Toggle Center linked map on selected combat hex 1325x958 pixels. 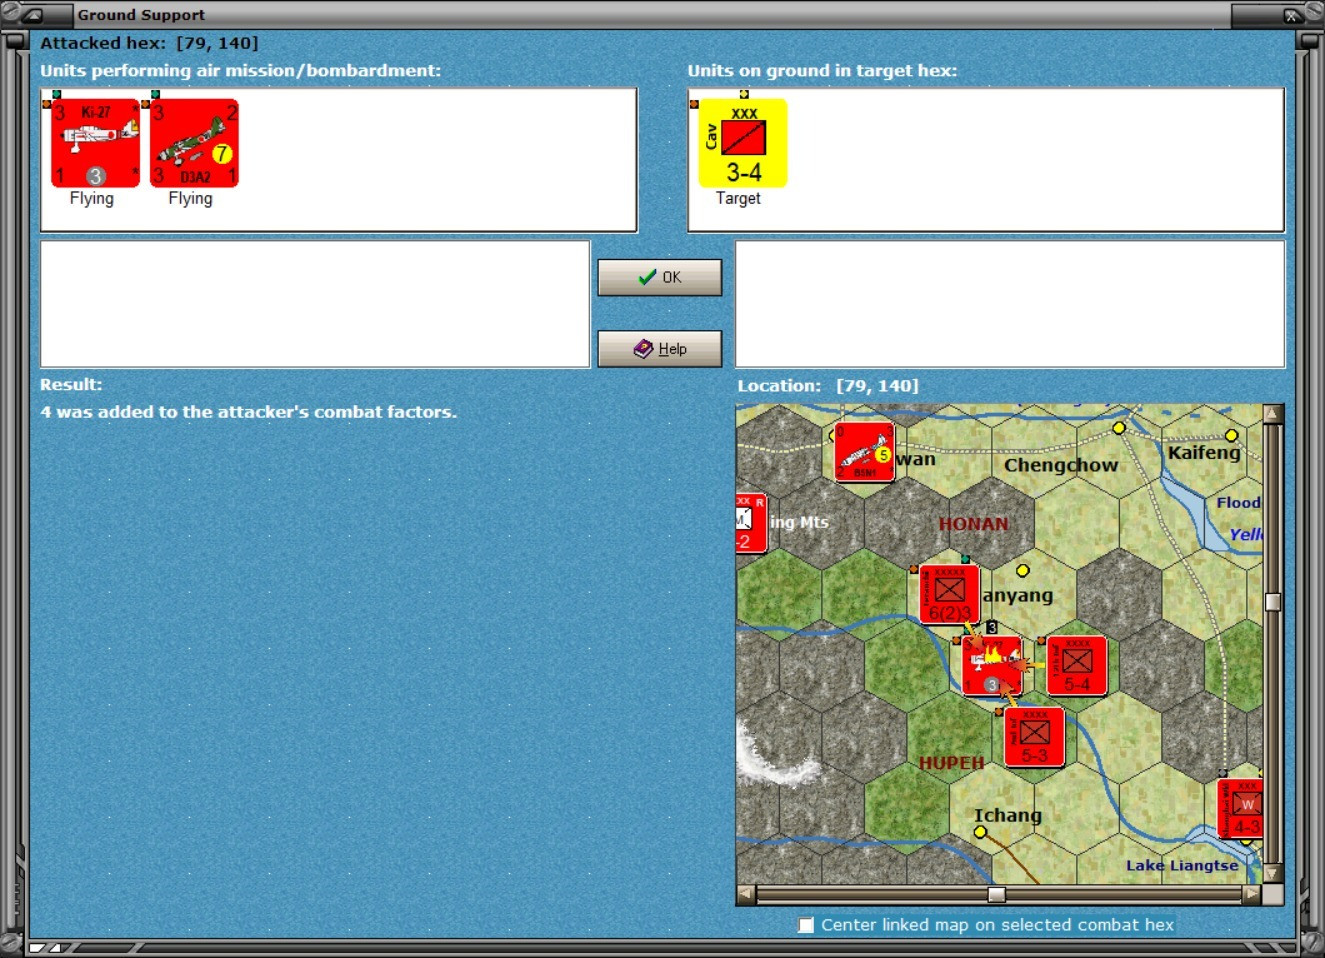806,925
